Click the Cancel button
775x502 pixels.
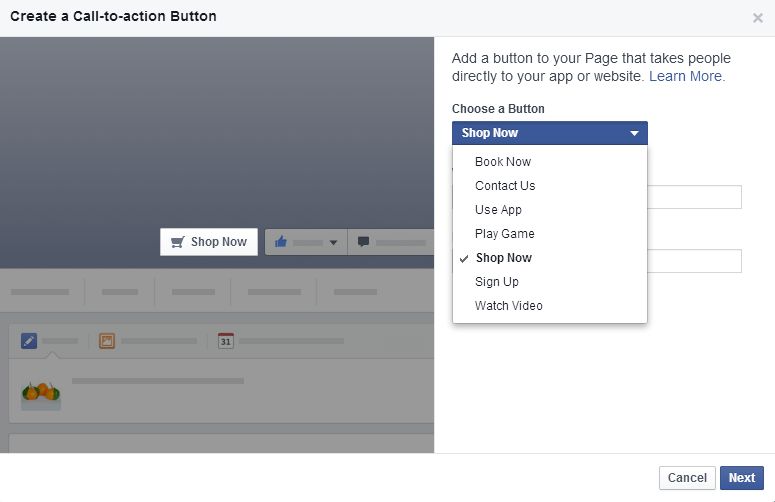[x=687, y=478]
